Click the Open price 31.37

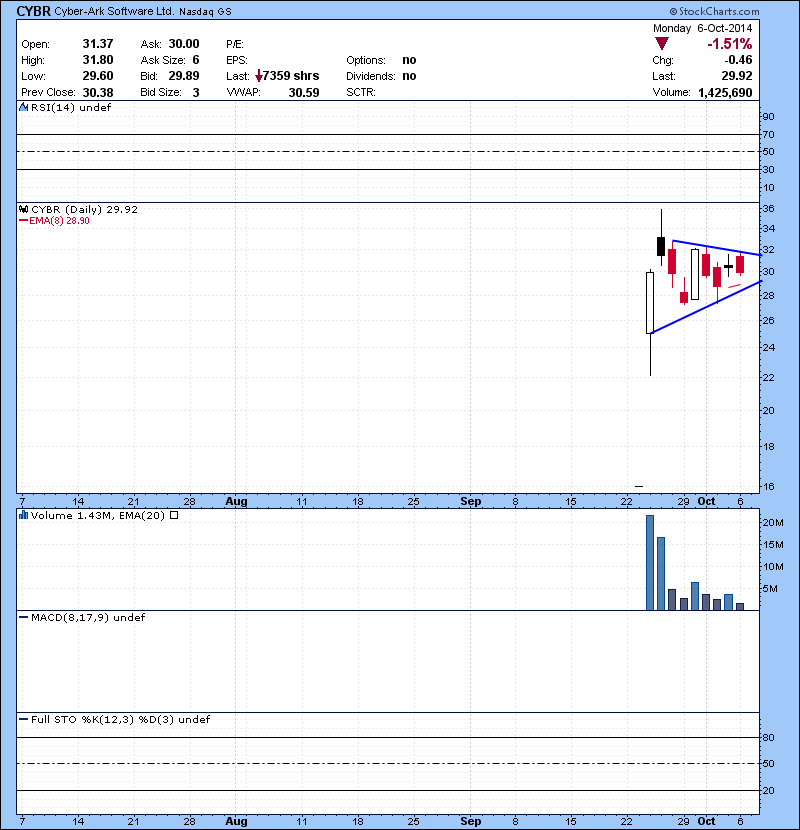click(98, 44)
